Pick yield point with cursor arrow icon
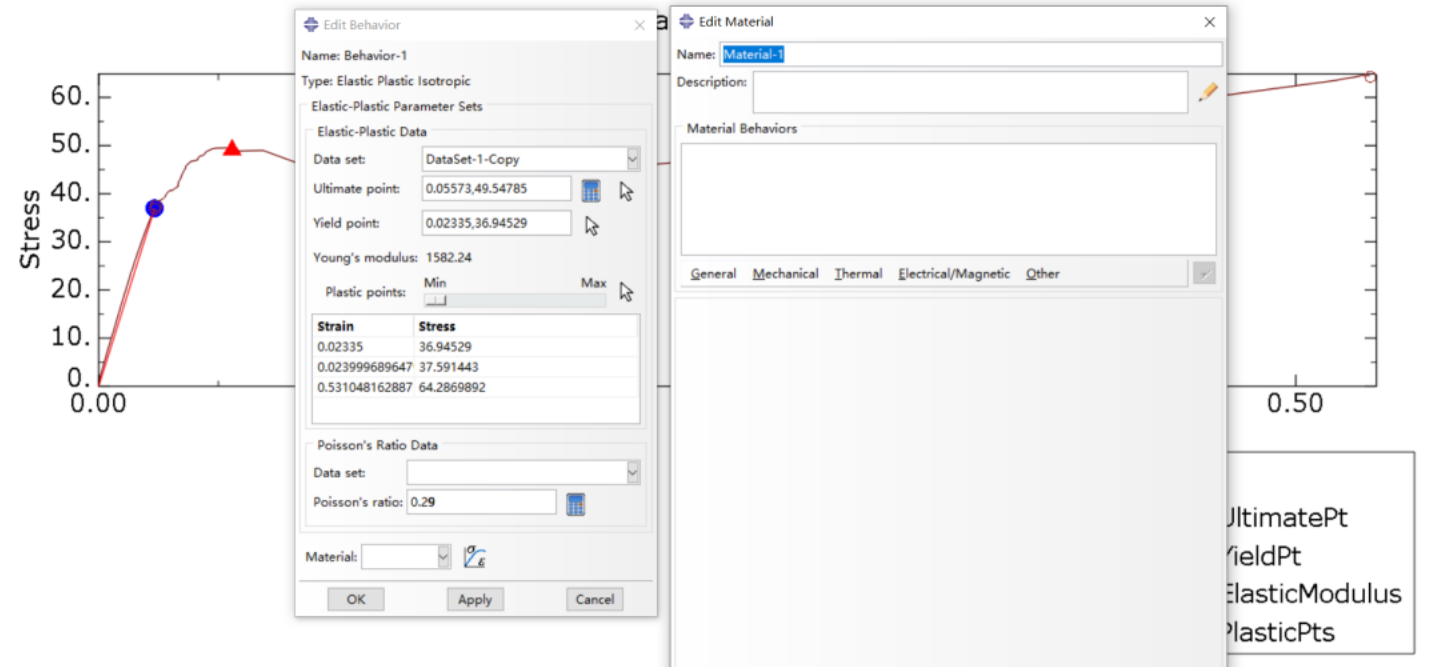The image size is (1430, 667). pyautogui.click(x=591, y=226)
